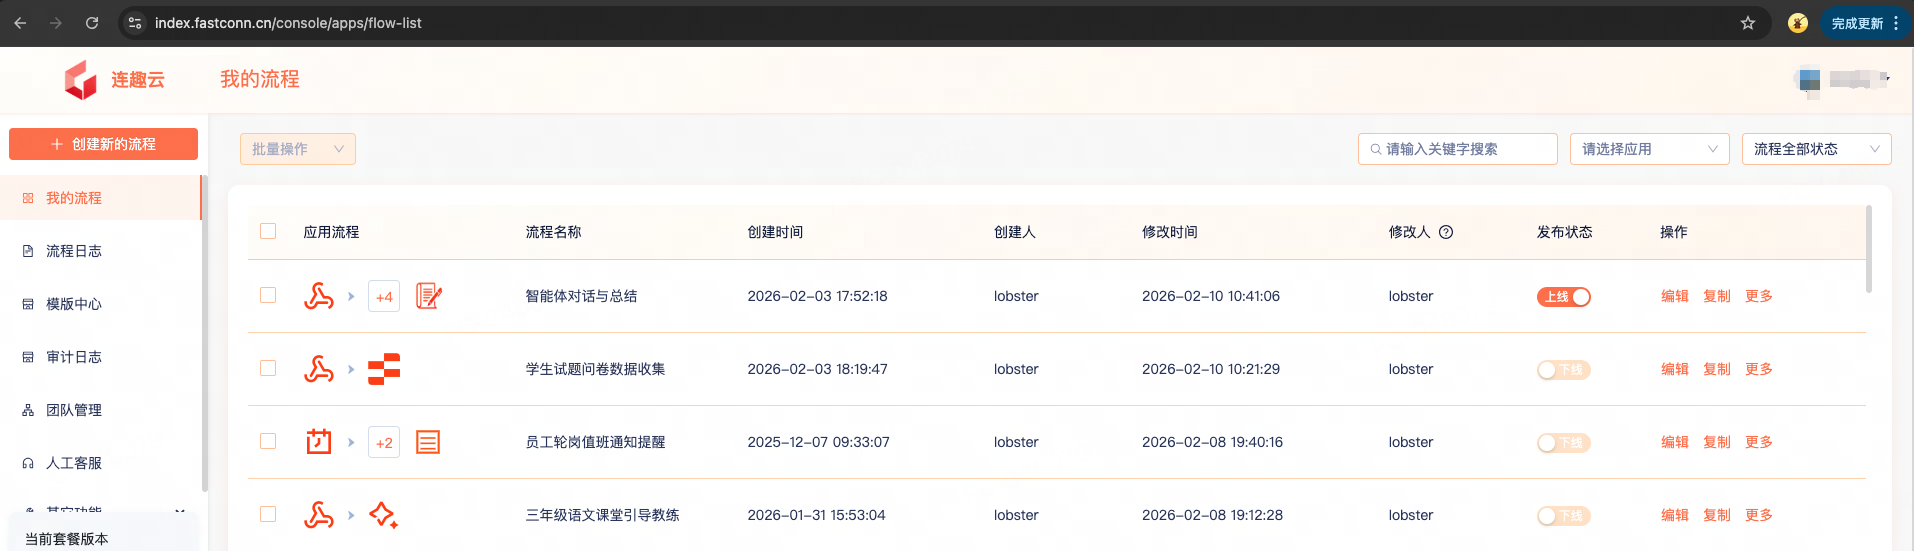Check the box for 员工轮岗值班通知提醒 row
Viewport: 1914px width, 551px height.
point(268,441)
